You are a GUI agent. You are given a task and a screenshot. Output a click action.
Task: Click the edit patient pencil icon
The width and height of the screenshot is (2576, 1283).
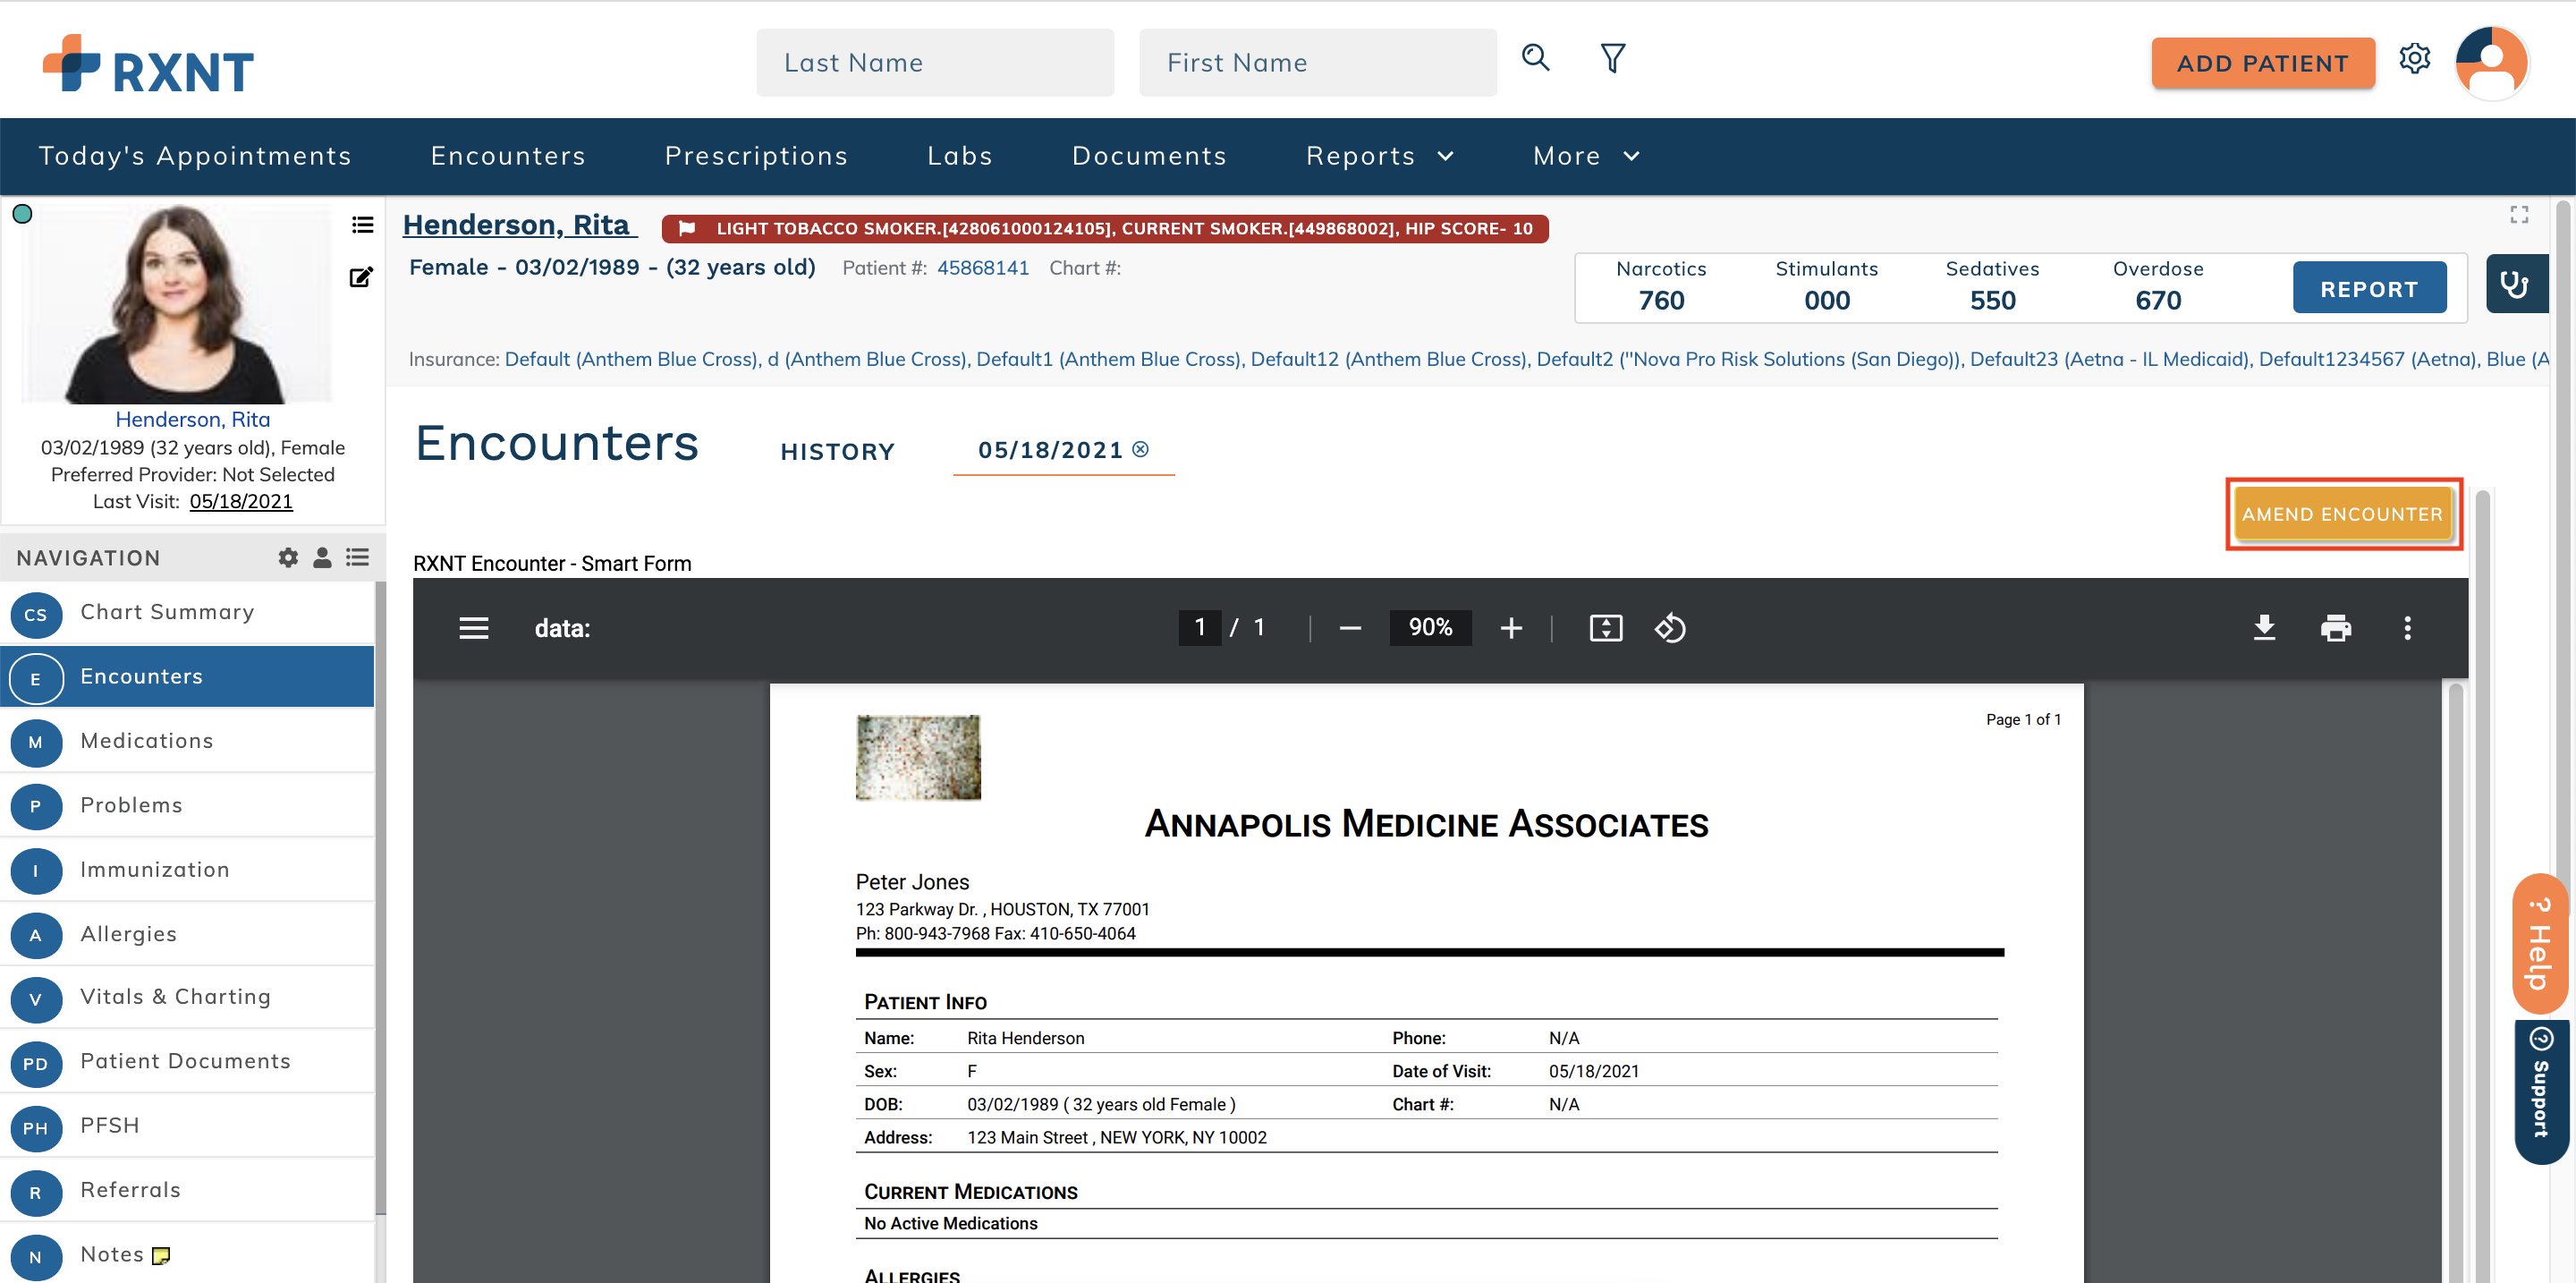point(361,277)
